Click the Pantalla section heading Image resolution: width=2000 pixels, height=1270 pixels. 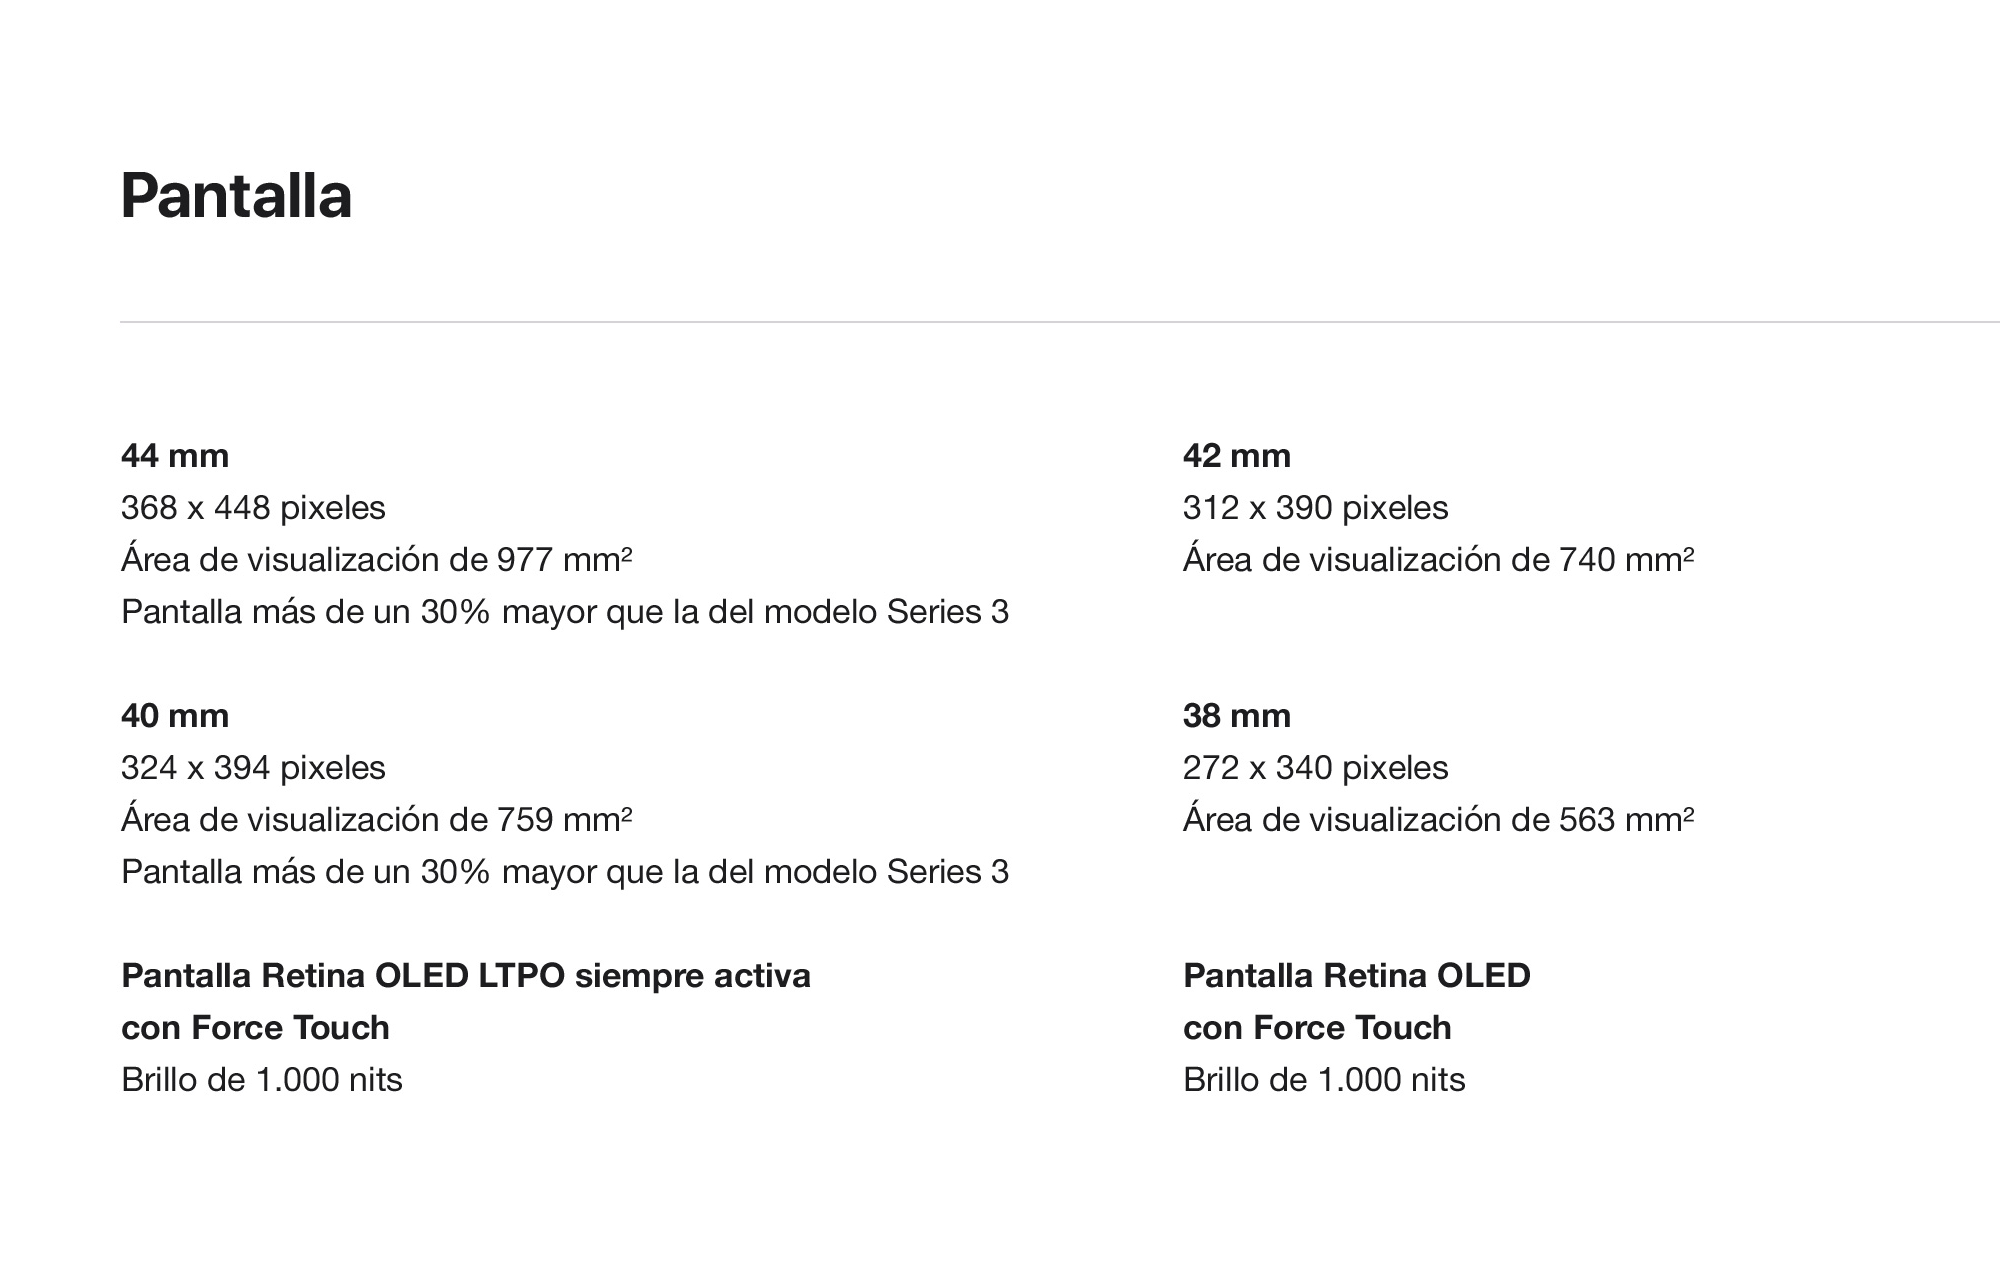click(x=236, y=195)
